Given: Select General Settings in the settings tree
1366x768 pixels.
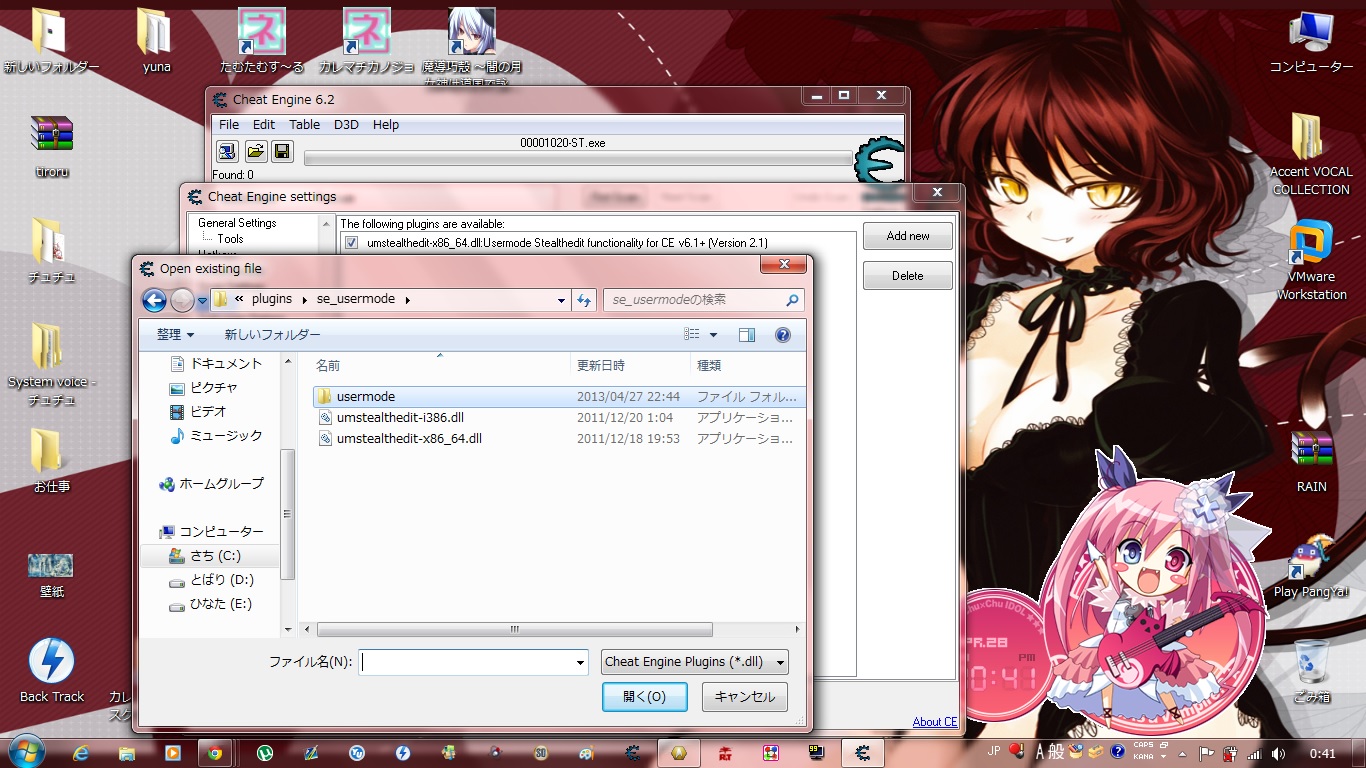Looking at the screenshot, I should [237, 223].
